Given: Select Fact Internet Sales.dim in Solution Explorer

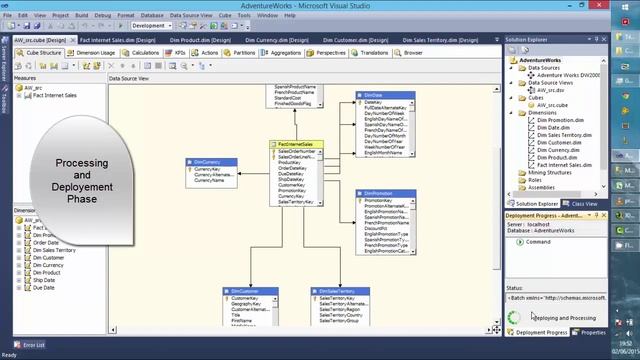Looking at the screenshot, I should click(x=564, y=165).
